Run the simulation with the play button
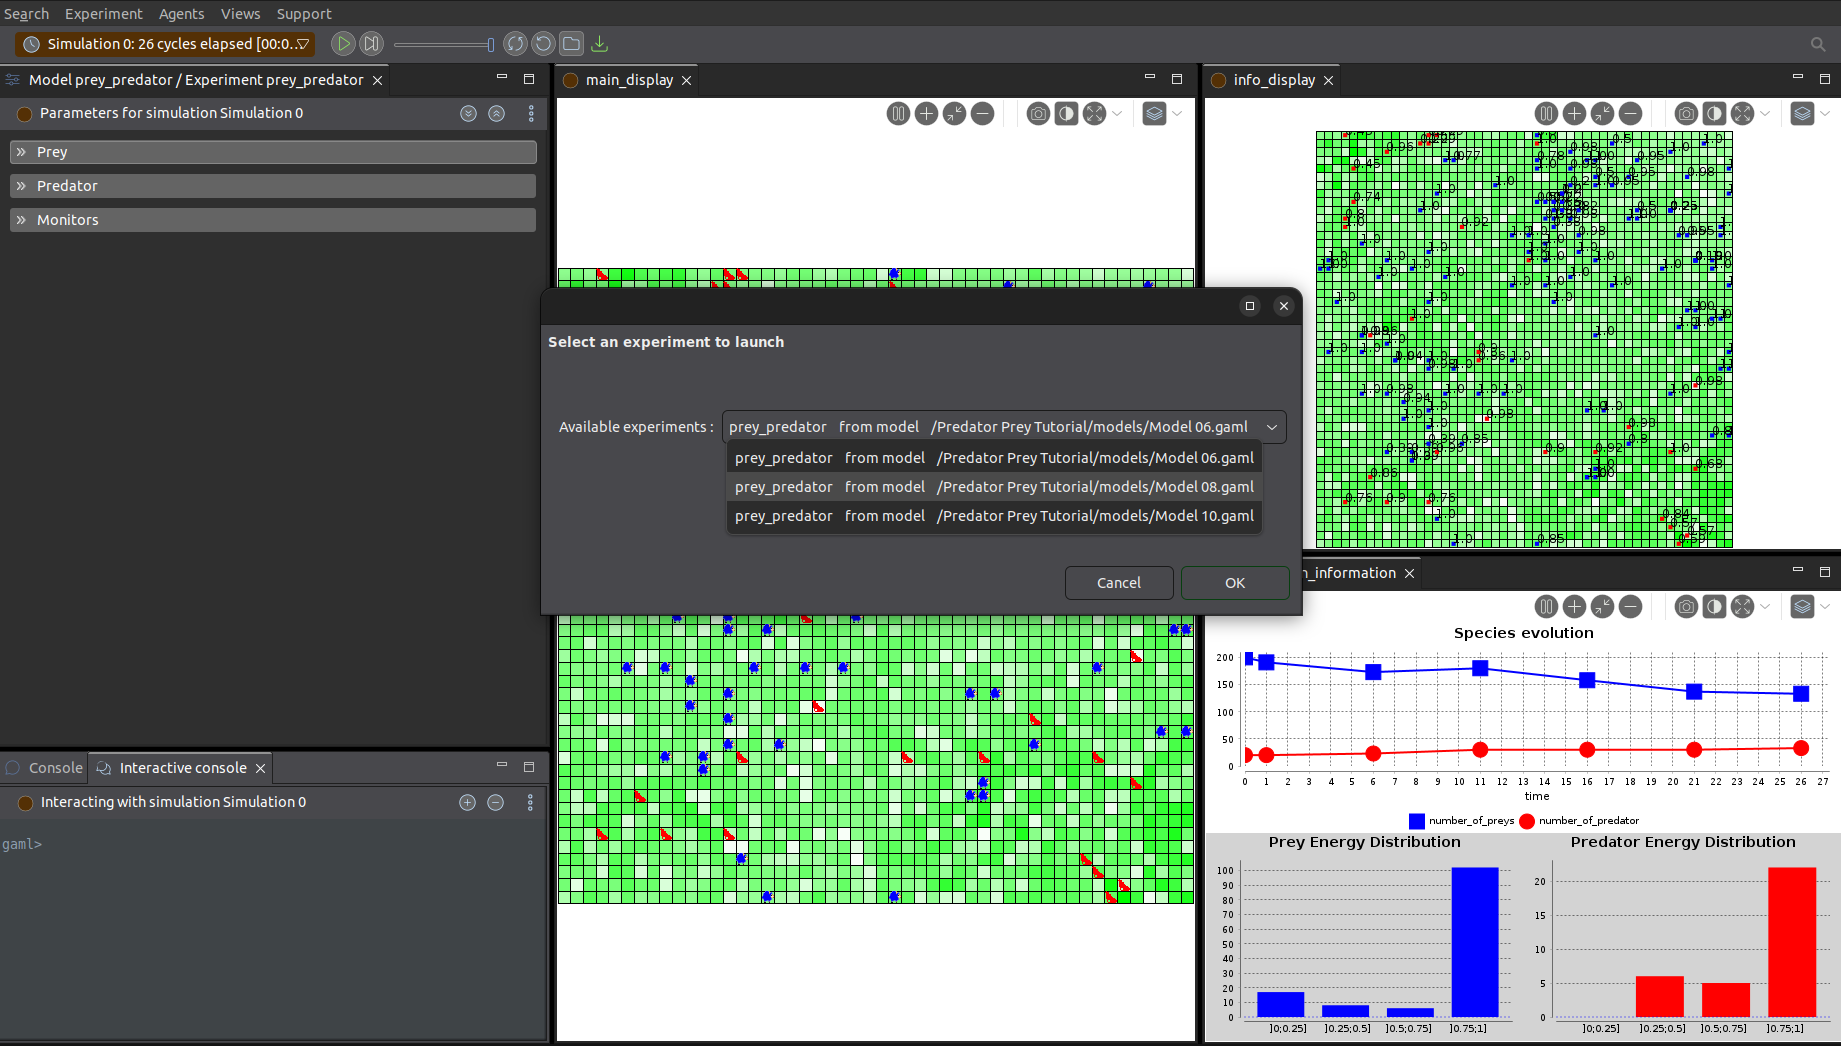 343,44
